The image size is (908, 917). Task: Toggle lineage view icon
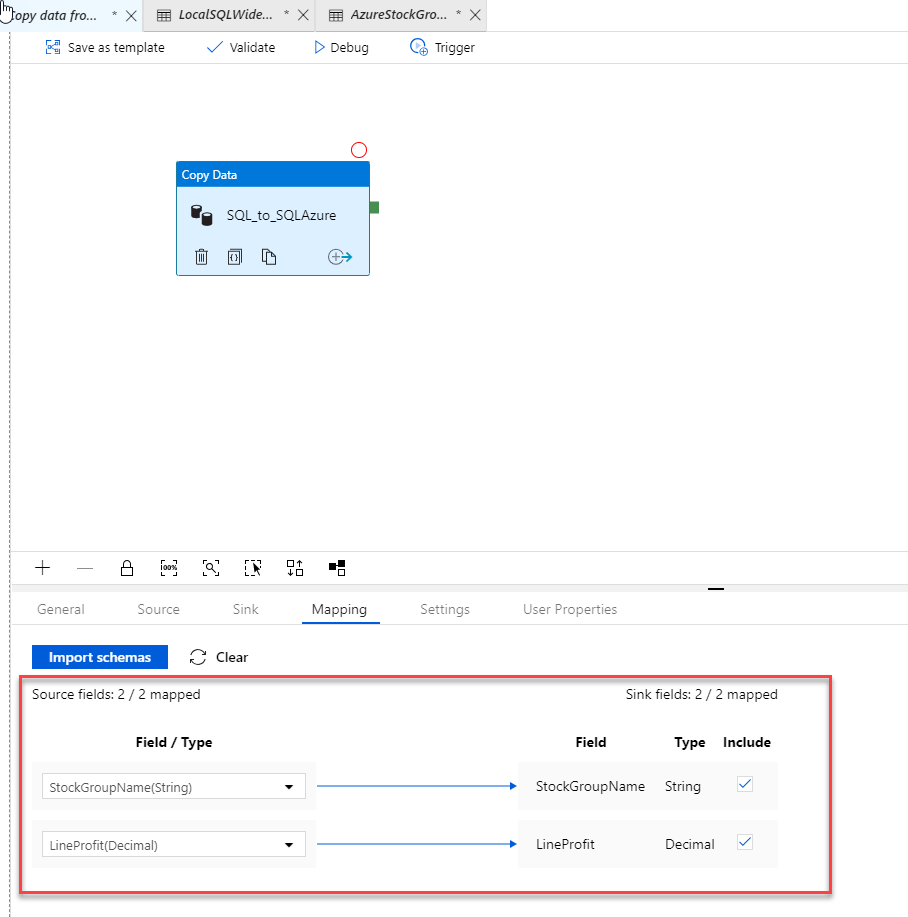pyautogui.click(x=337, y=568)
